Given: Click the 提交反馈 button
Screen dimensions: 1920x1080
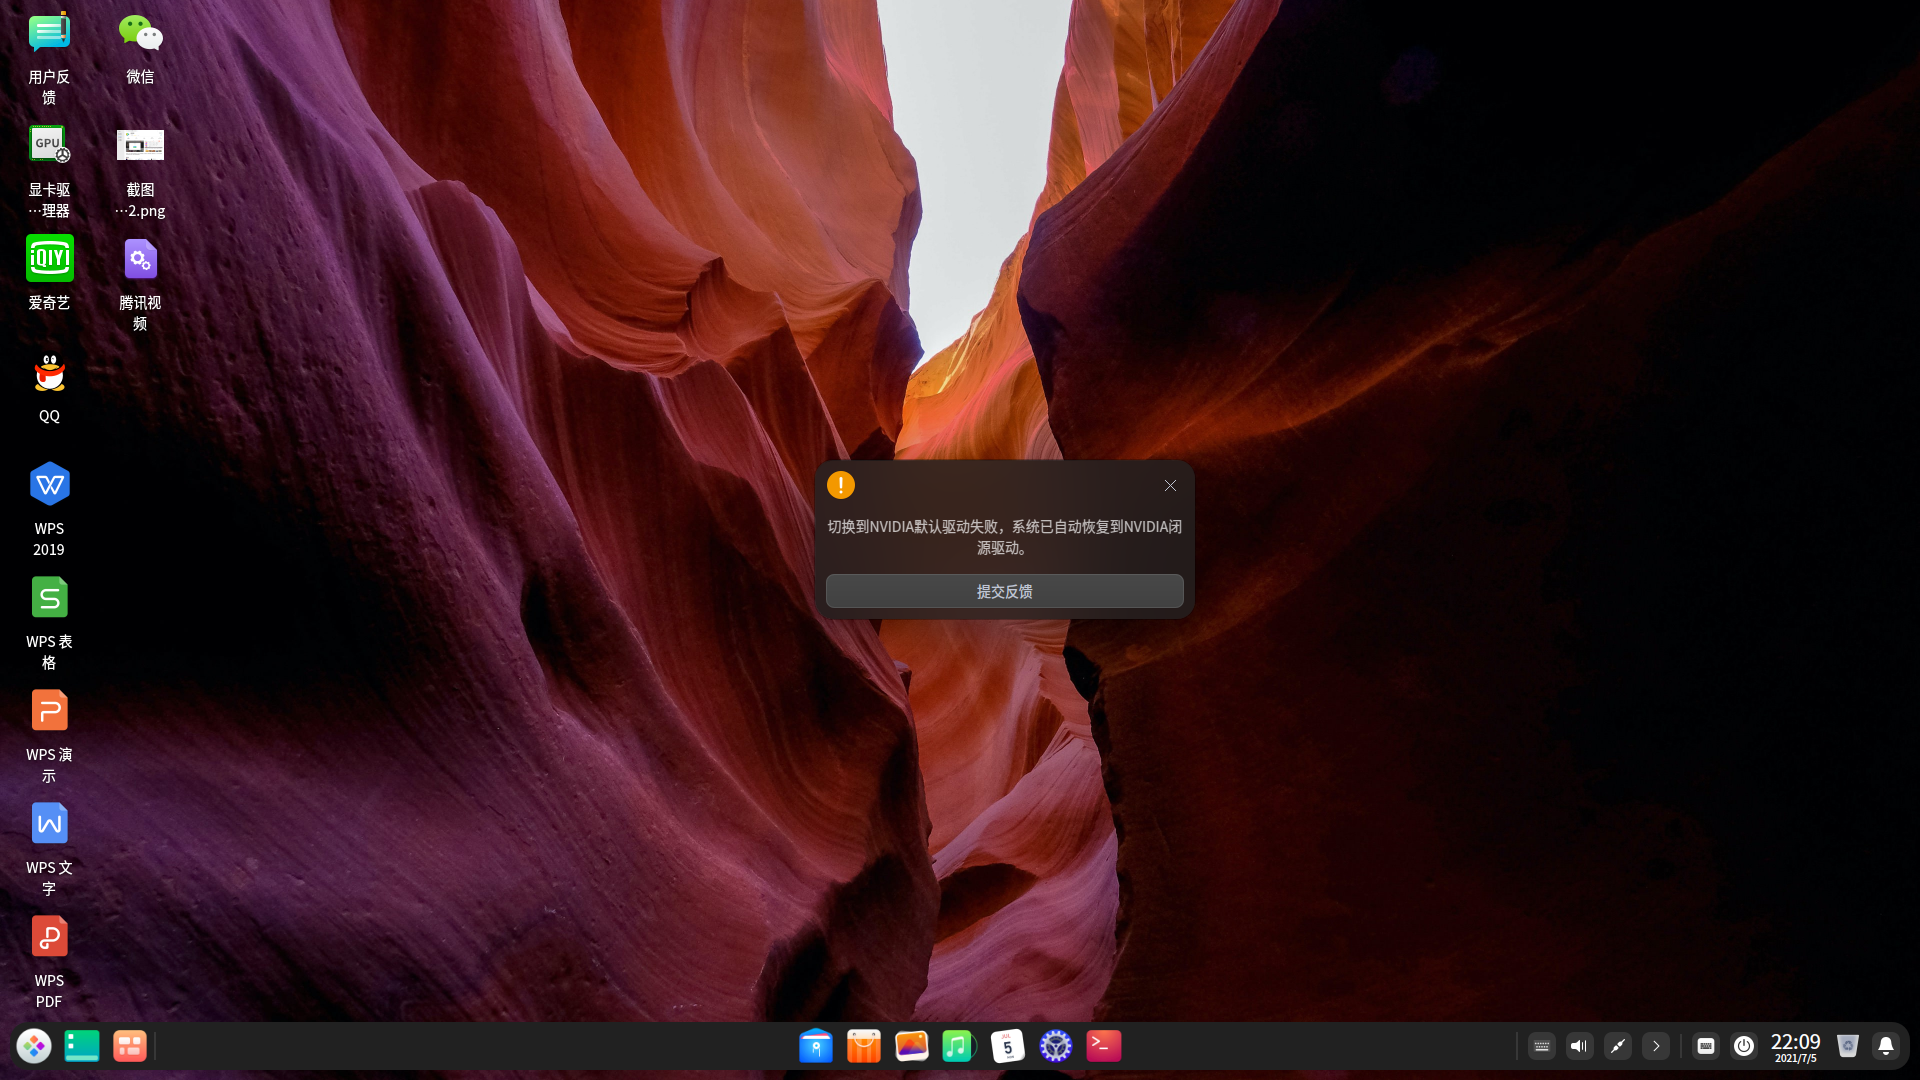Looking at the screenshot, I should click(x=1004, y=591).
